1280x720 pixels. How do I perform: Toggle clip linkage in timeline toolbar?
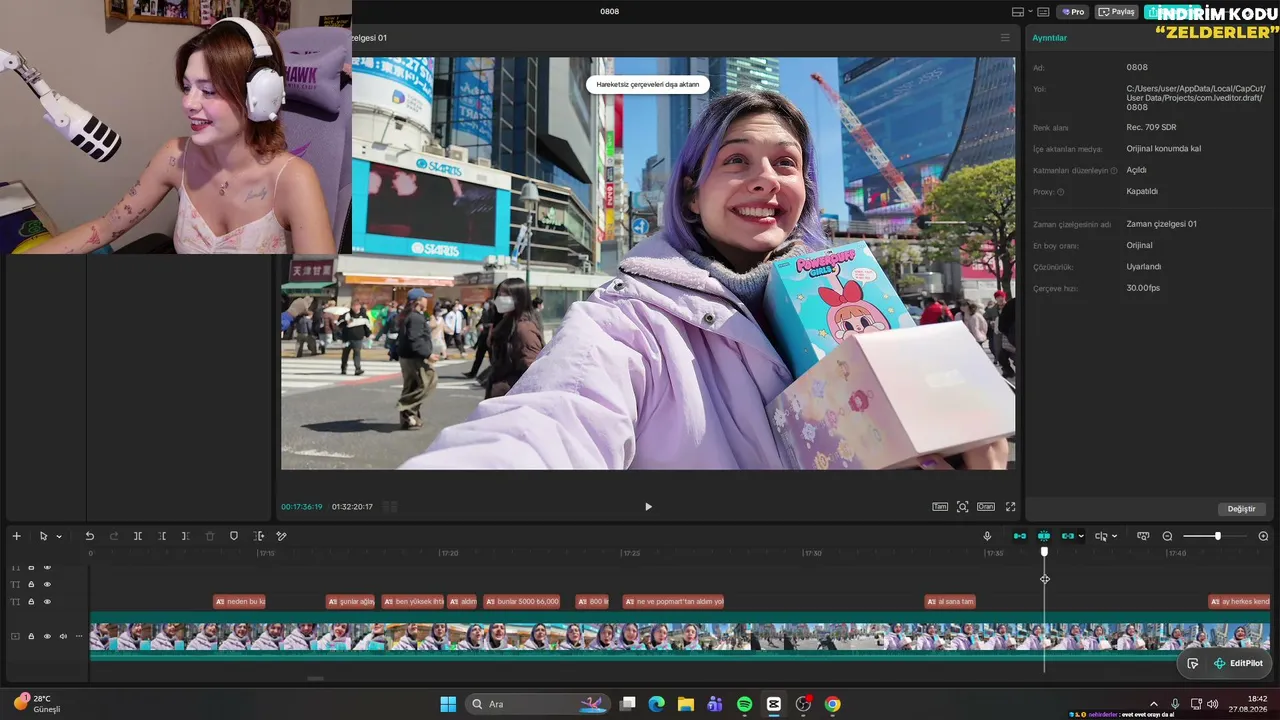tap(1068, 536)
